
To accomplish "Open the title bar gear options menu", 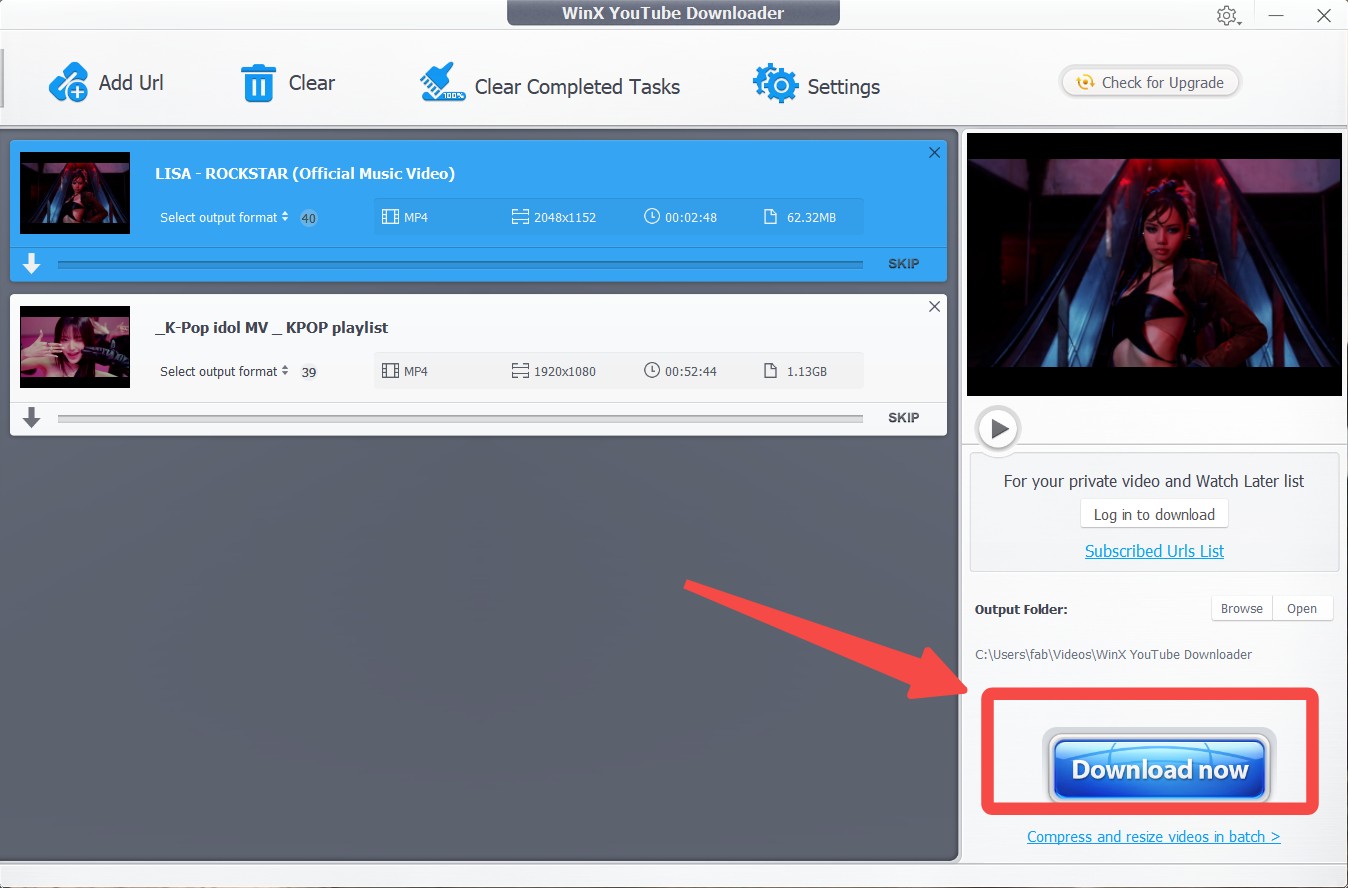I will 1228,15.
